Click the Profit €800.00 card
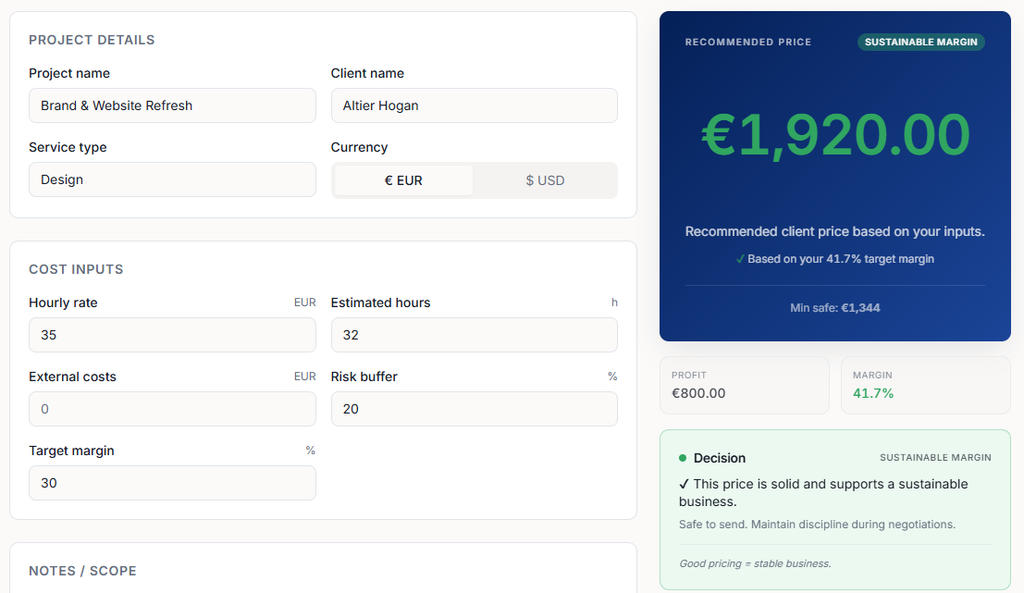Viewport: 1024px width, 593px height. pyautogui.click(x=744, y=385)
